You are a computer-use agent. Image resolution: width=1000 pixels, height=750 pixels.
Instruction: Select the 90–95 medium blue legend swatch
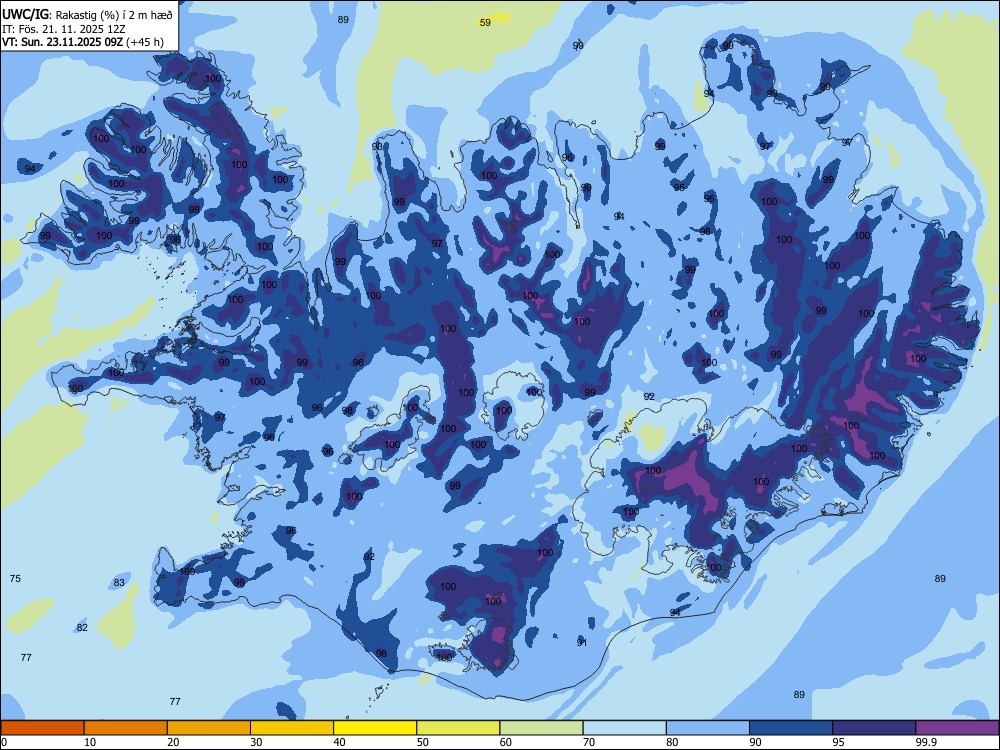(791, 728)
